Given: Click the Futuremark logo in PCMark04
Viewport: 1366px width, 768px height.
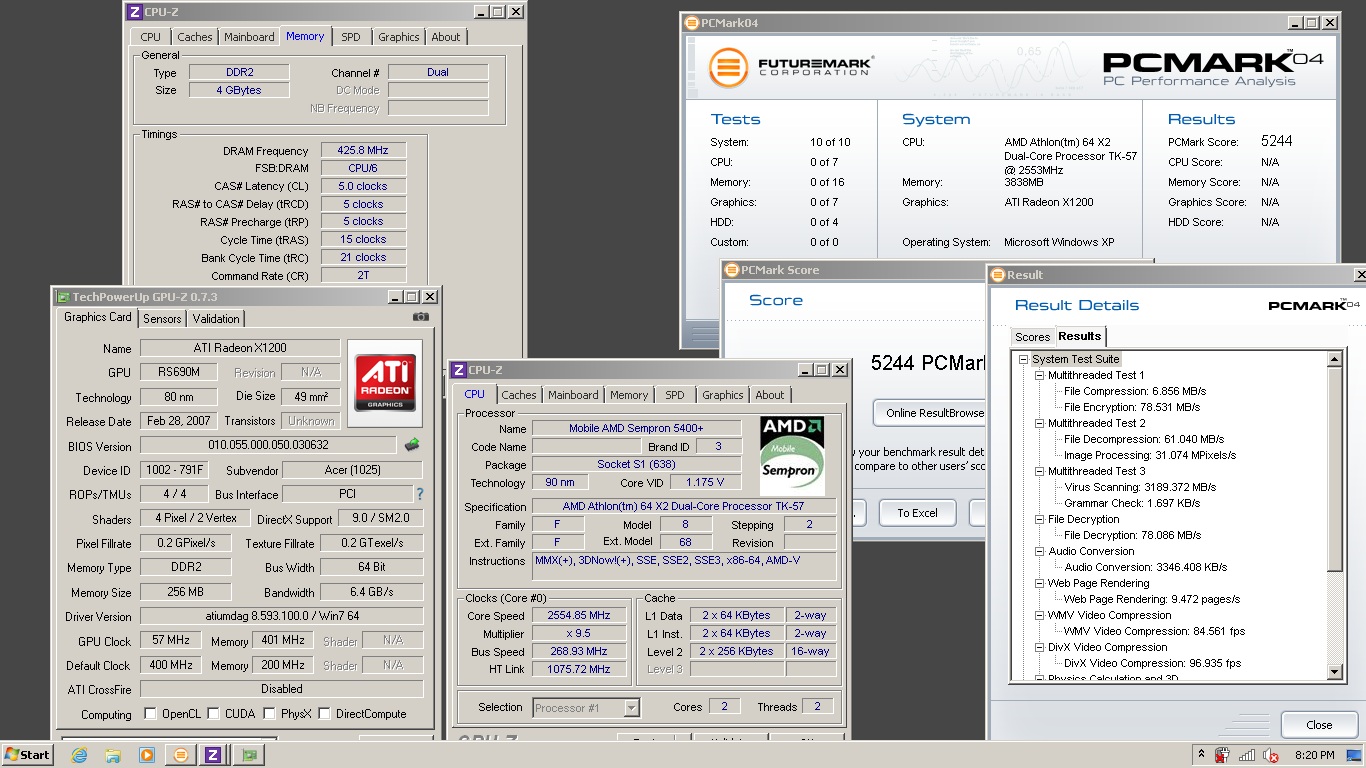Looking at the screenshot, I should coord(729,68).
